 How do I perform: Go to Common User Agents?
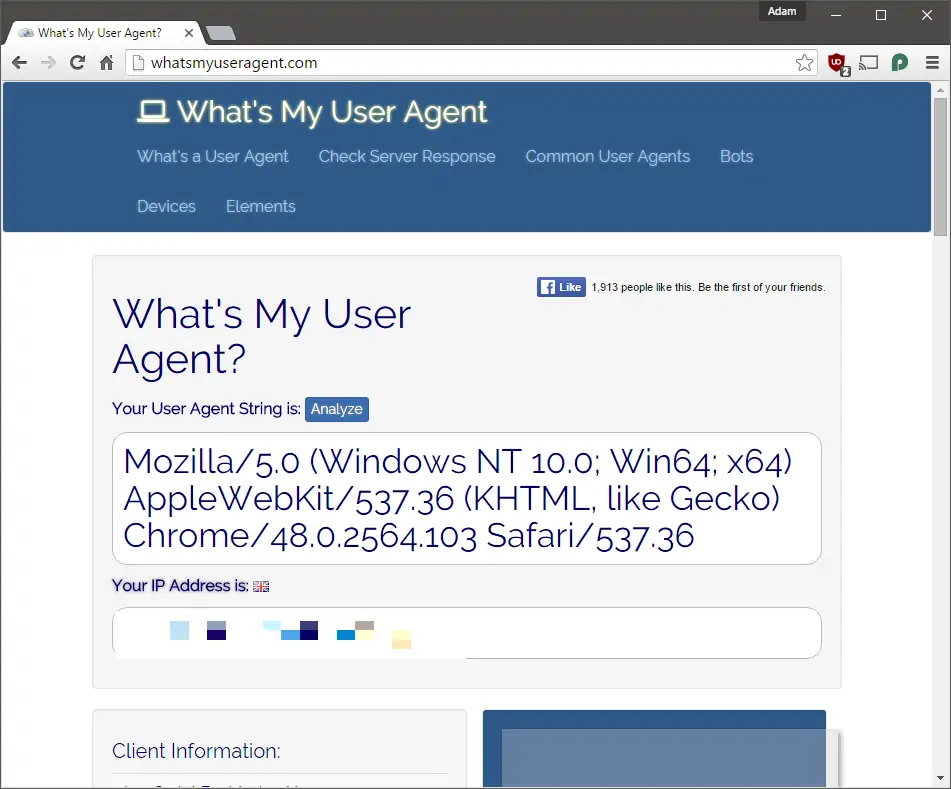(x=608, y=156)
